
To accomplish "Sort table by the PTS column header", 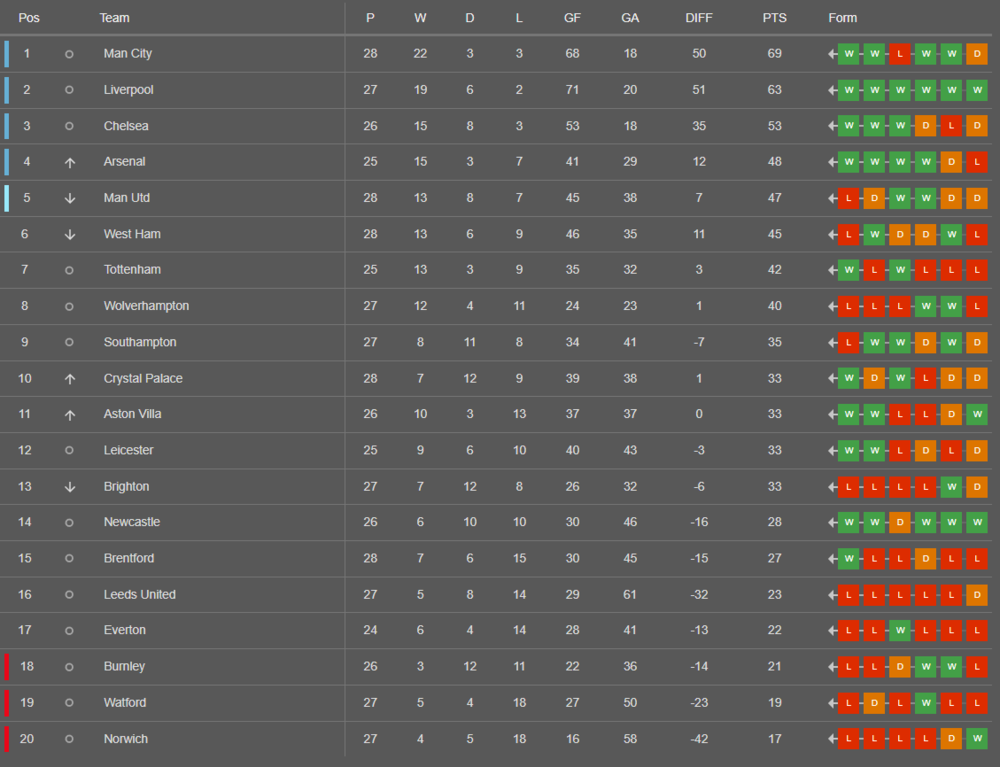I will click(x=774, y=18).
